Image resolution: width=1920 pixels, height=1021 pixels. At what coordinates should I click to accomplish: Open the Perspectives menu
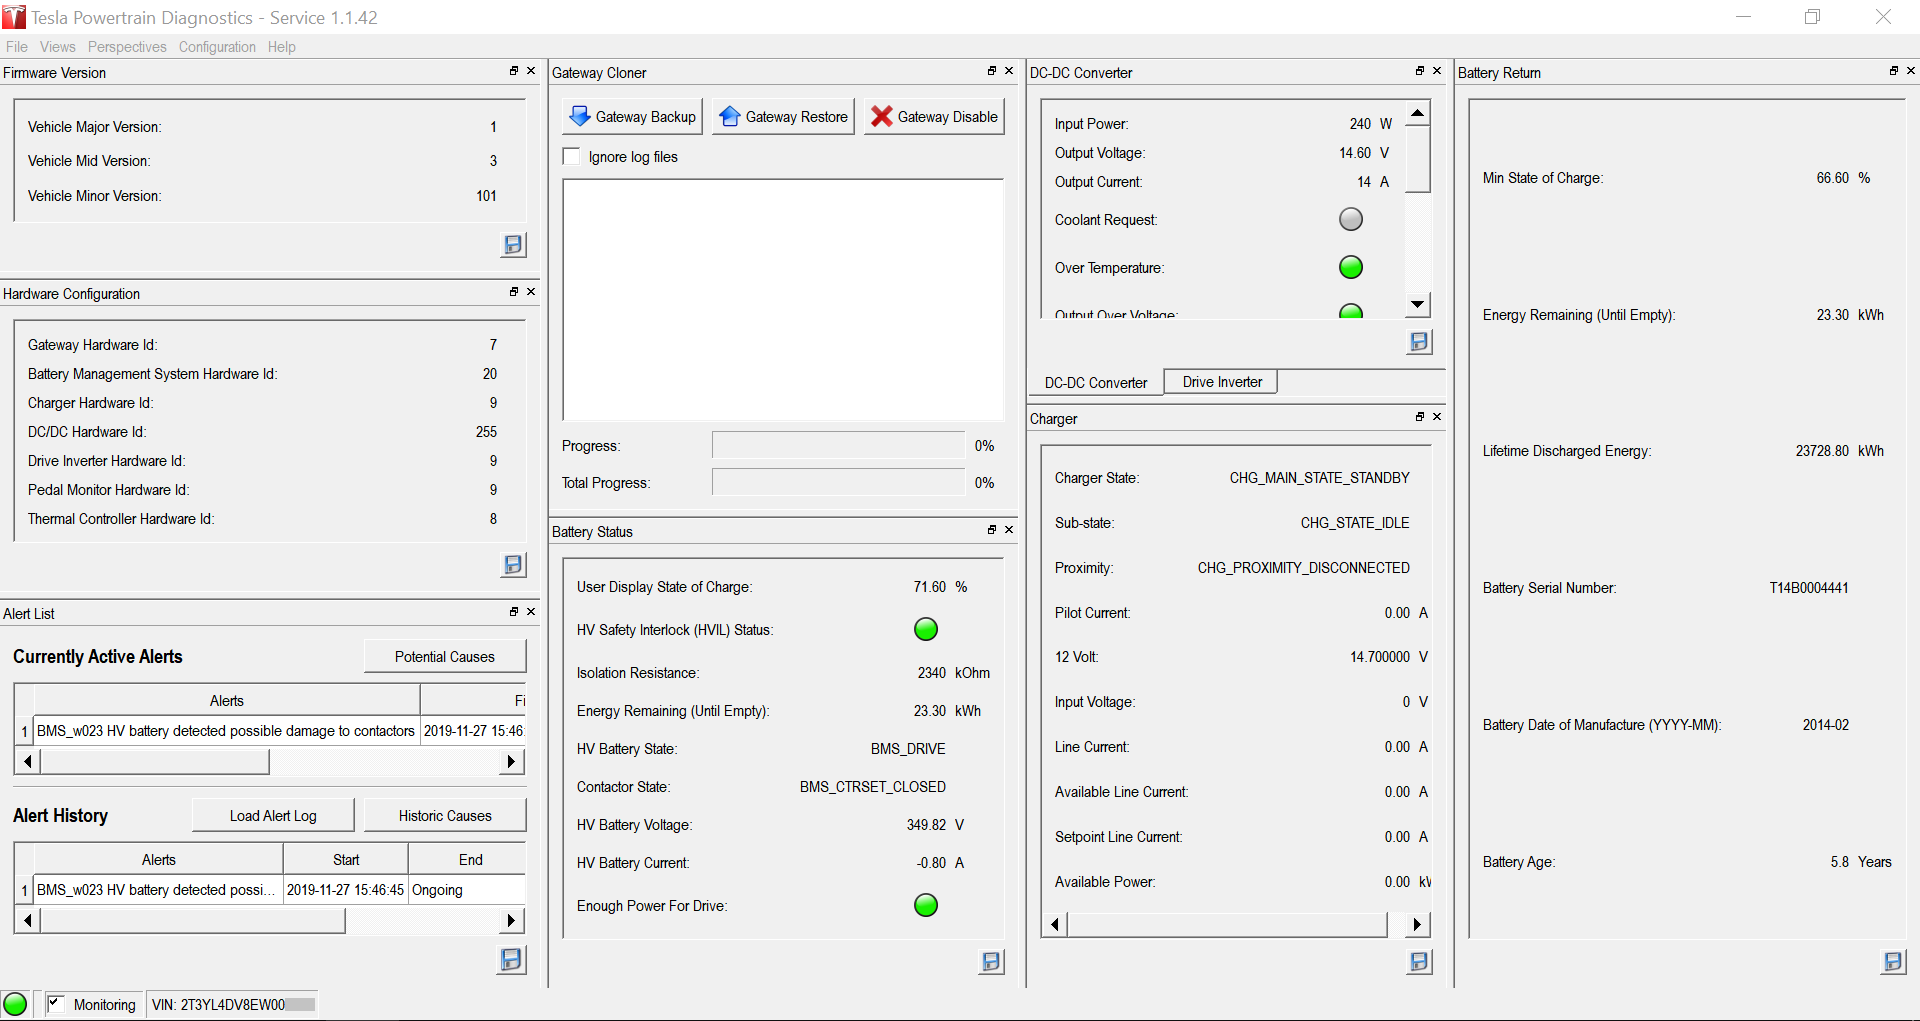127,47
